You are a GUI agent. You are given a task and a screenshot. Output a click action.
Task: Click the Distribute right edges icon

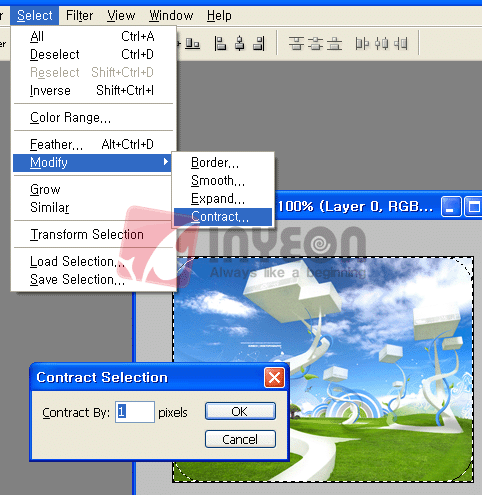(401, 43)
